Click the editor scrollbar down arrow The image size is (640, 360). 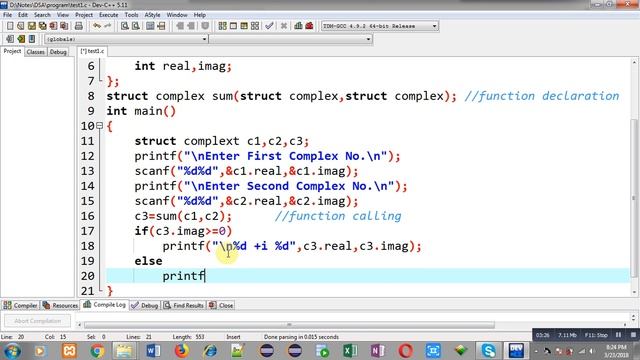[634, 292]
